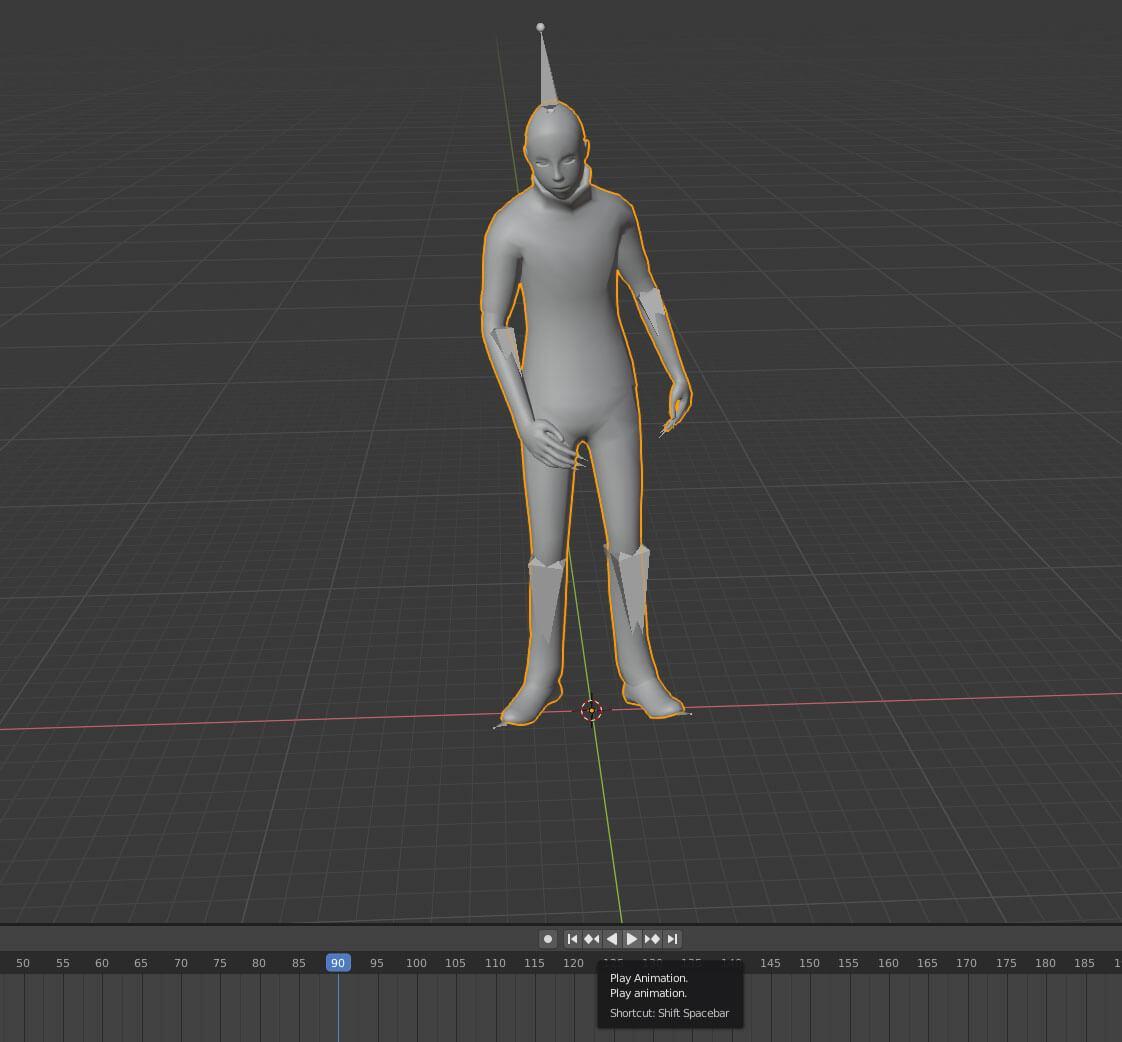Screen dimensions: 1122x1042
Task: Select the play button referenced by the tooltip
Action: 632,938
